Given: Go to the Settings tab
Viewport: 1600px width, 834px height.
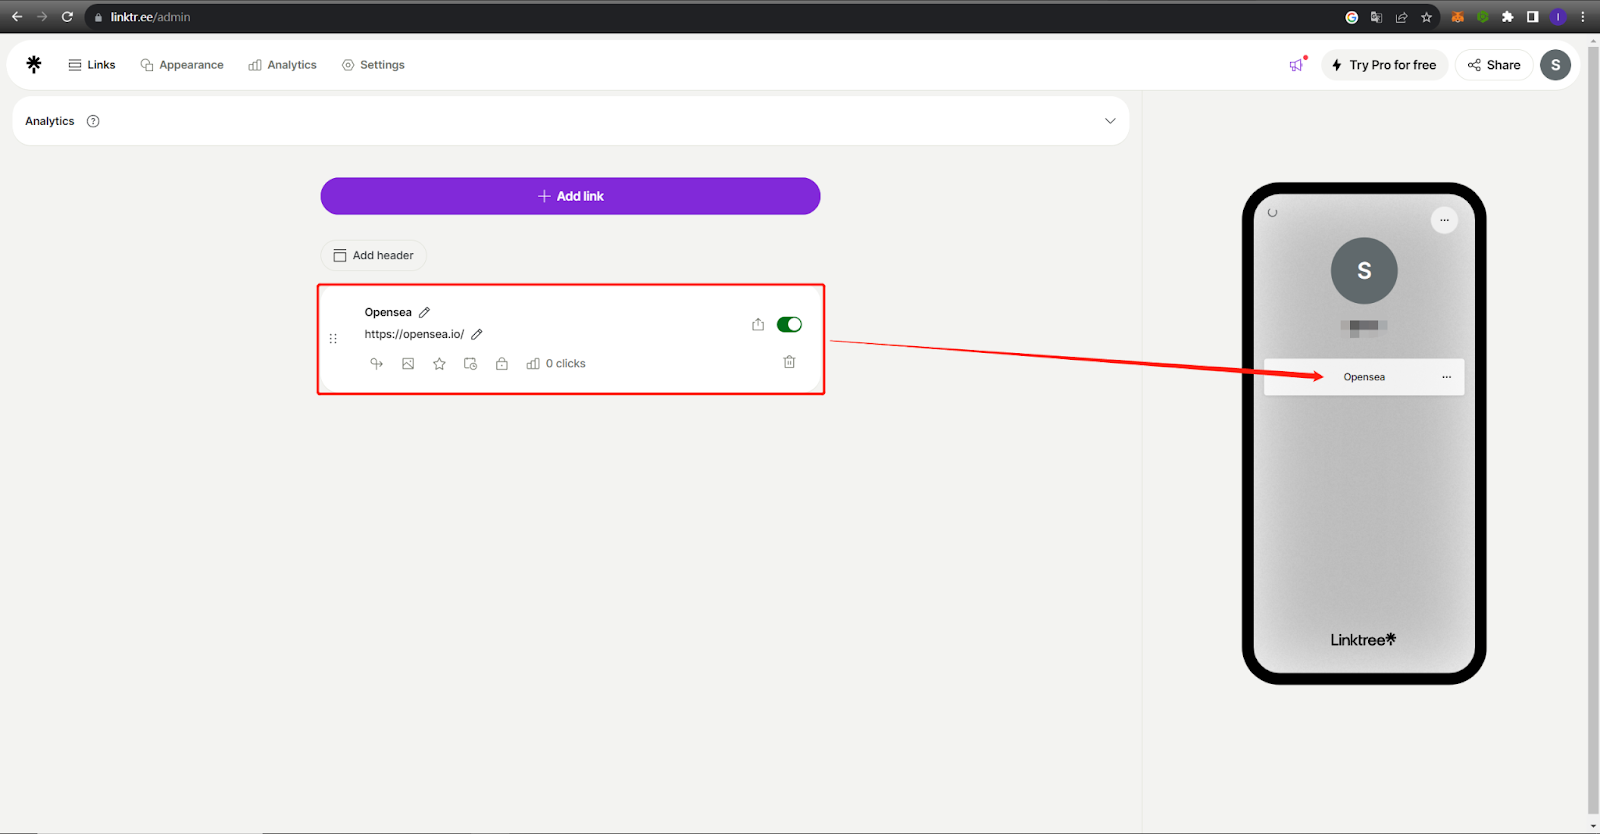Looking at the screenshot, I should (373, 65).
